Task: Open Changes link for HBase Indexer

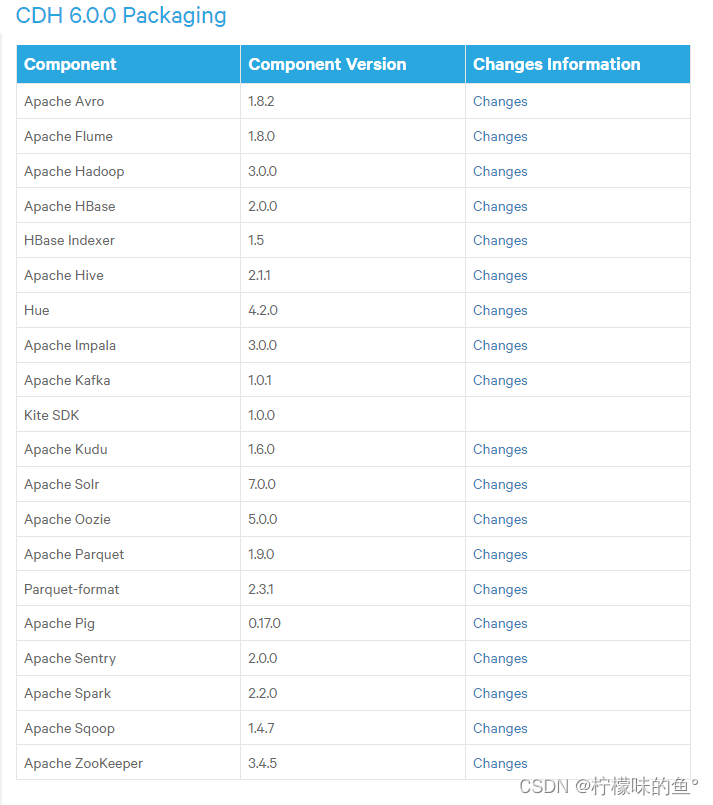Action: 500,241
